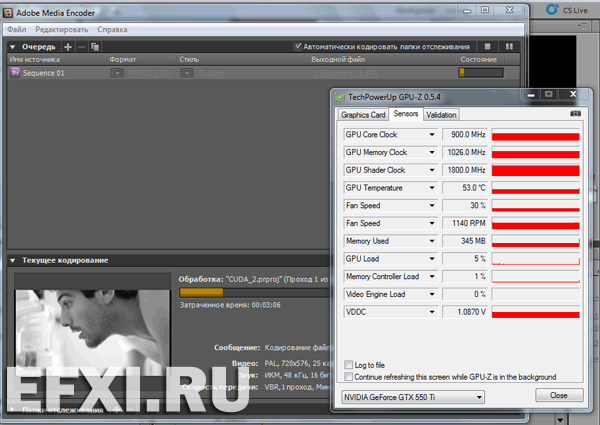Image resolution: width=600 pixels, height=425 pixels.
Task: Open the GPU Temperature sensor dropdown
Action: click(432, 188)
